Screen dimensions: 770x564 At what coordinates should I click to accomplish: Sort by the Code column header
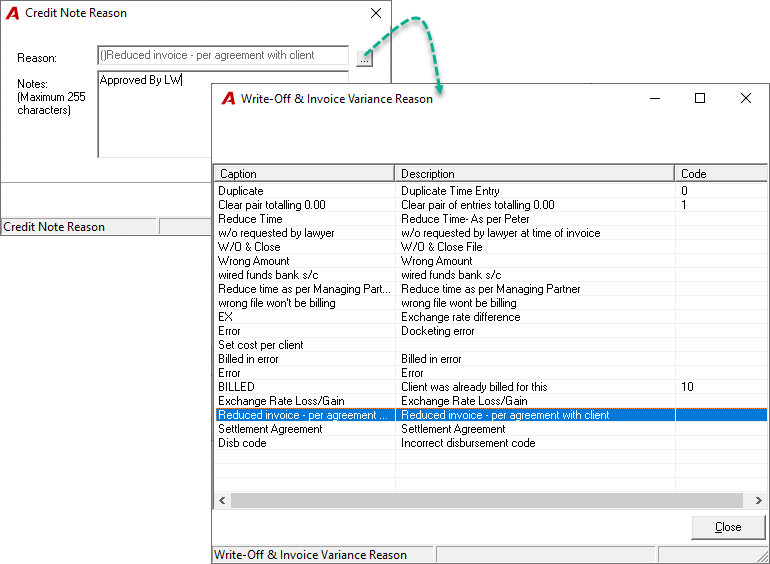(721, 174)
